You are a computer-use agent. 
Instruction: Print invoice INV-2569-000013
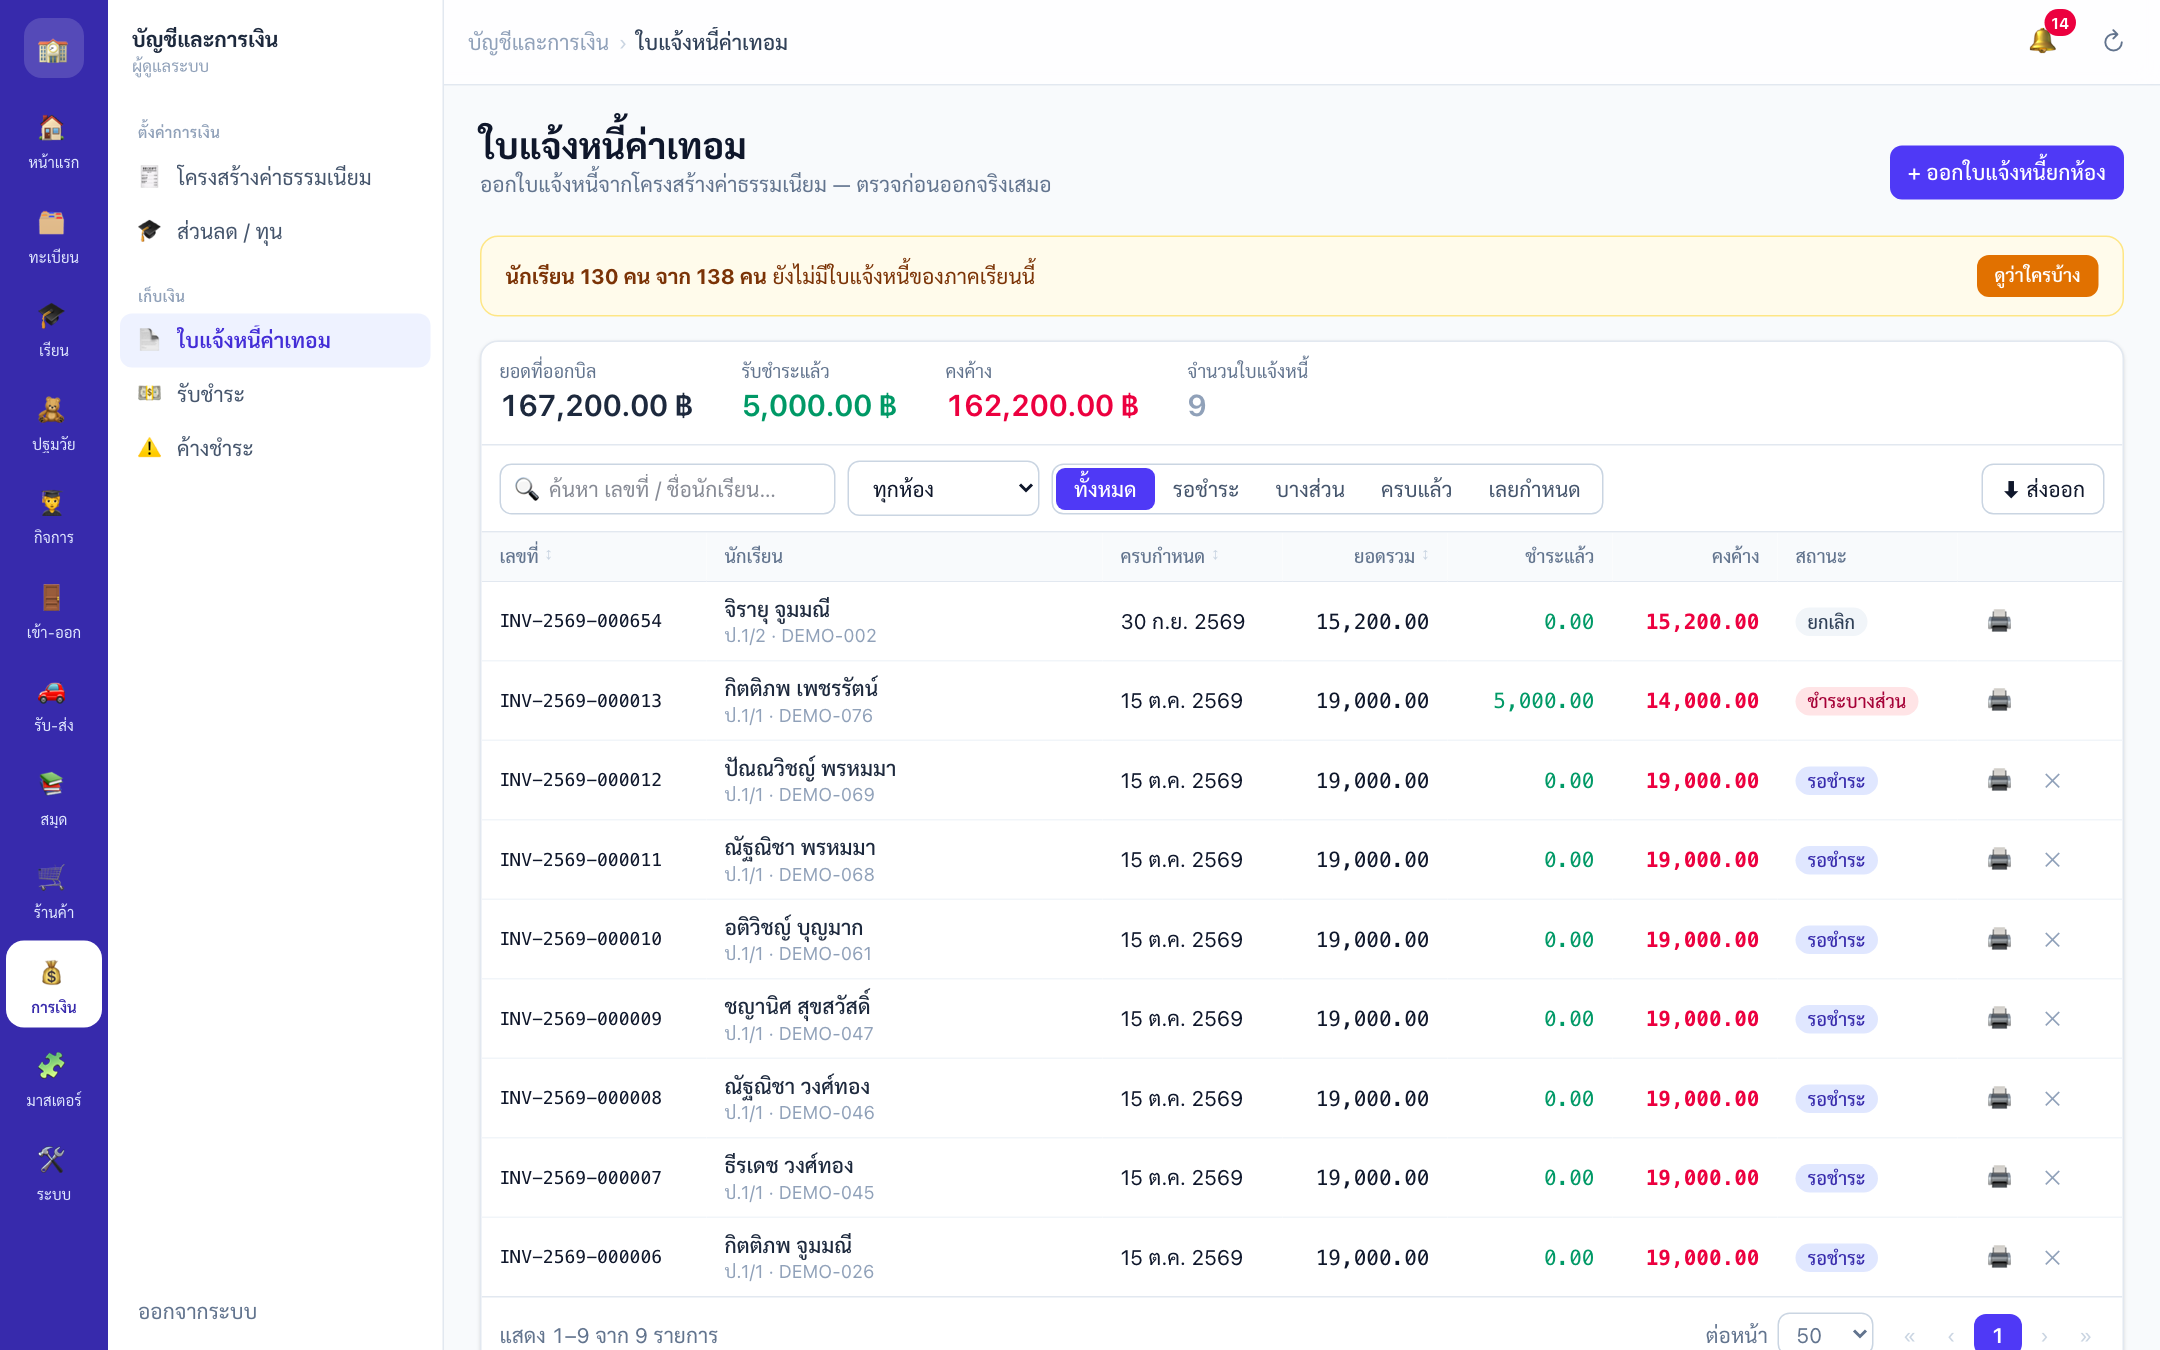(1999, 700)
